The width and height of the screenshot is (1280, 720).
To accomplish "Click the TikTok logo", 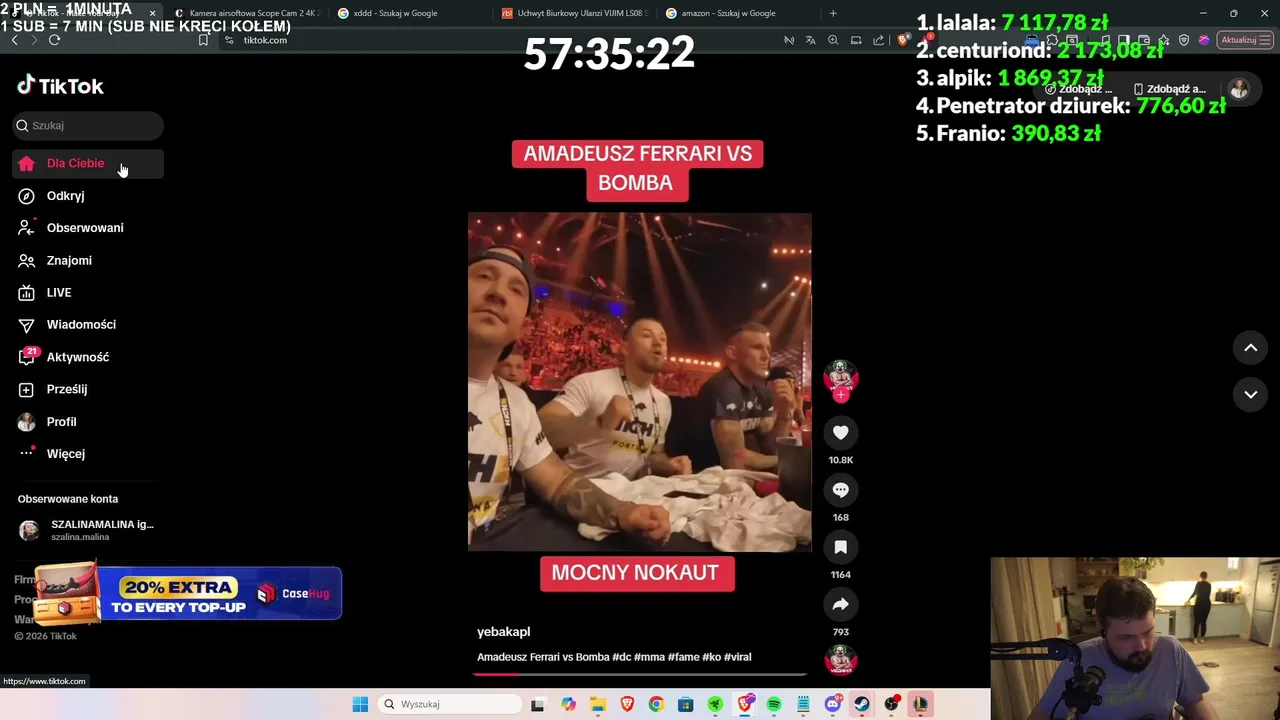I will (x=60, y=86).
